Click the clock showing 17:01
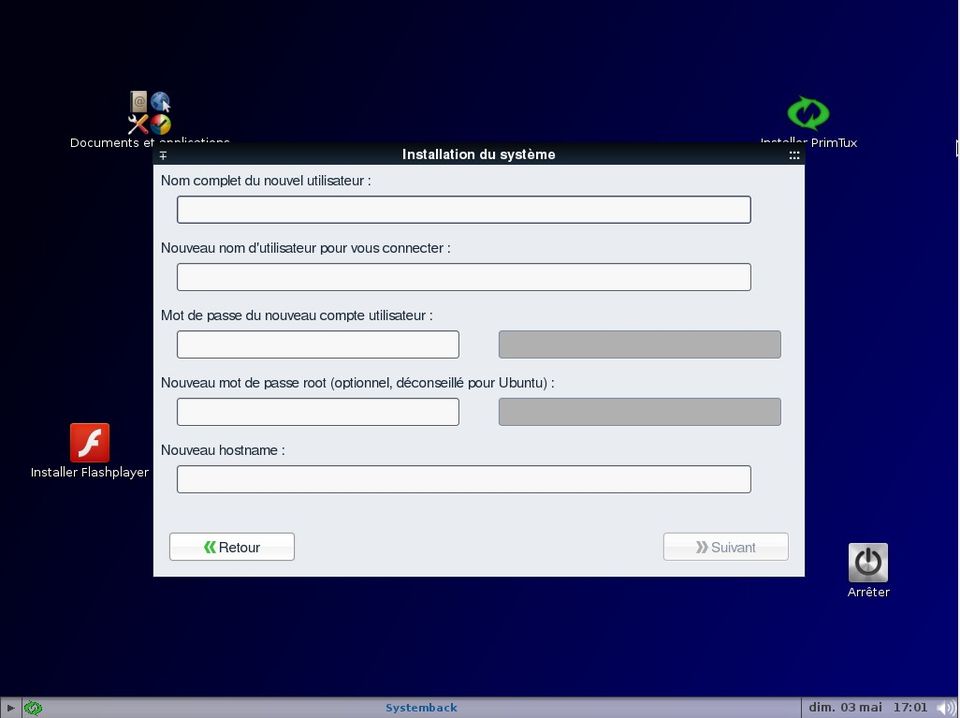 tap(910, 707)
